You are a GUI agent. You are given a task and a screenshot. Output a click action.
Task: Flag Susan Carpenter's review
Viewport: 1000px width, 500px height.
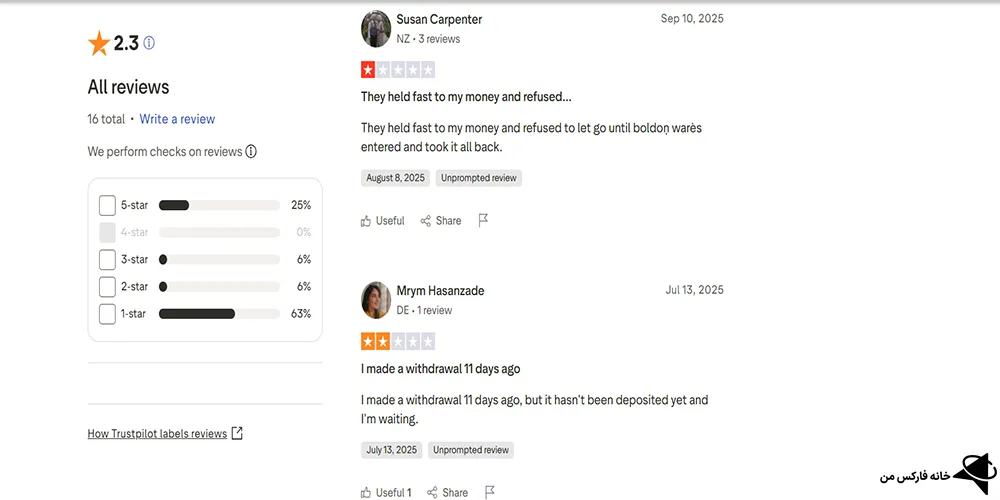[483, 220]
